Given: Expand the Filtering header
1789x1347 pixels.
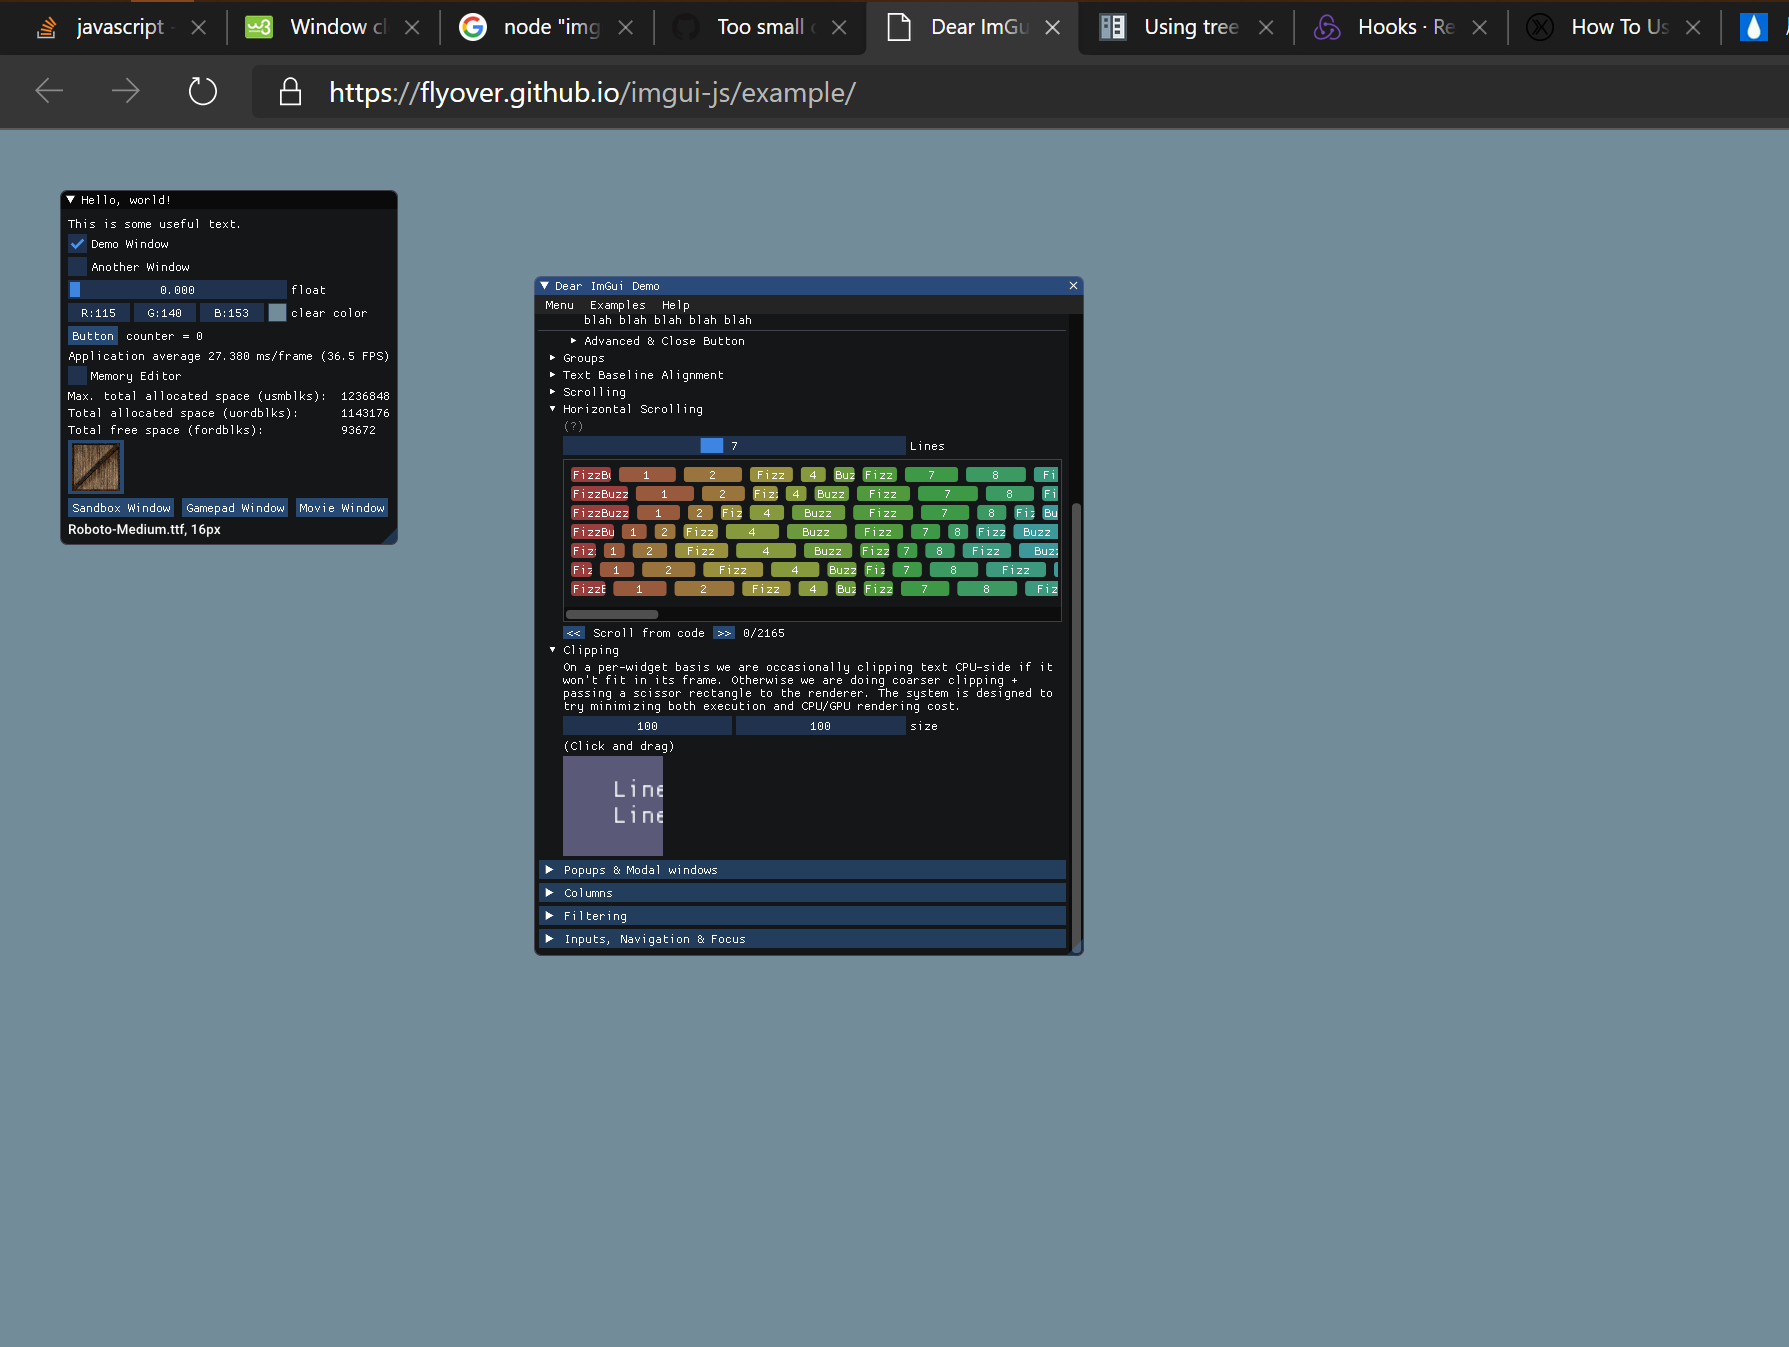Looking at the screenshot, I should (x=802, y=916).
